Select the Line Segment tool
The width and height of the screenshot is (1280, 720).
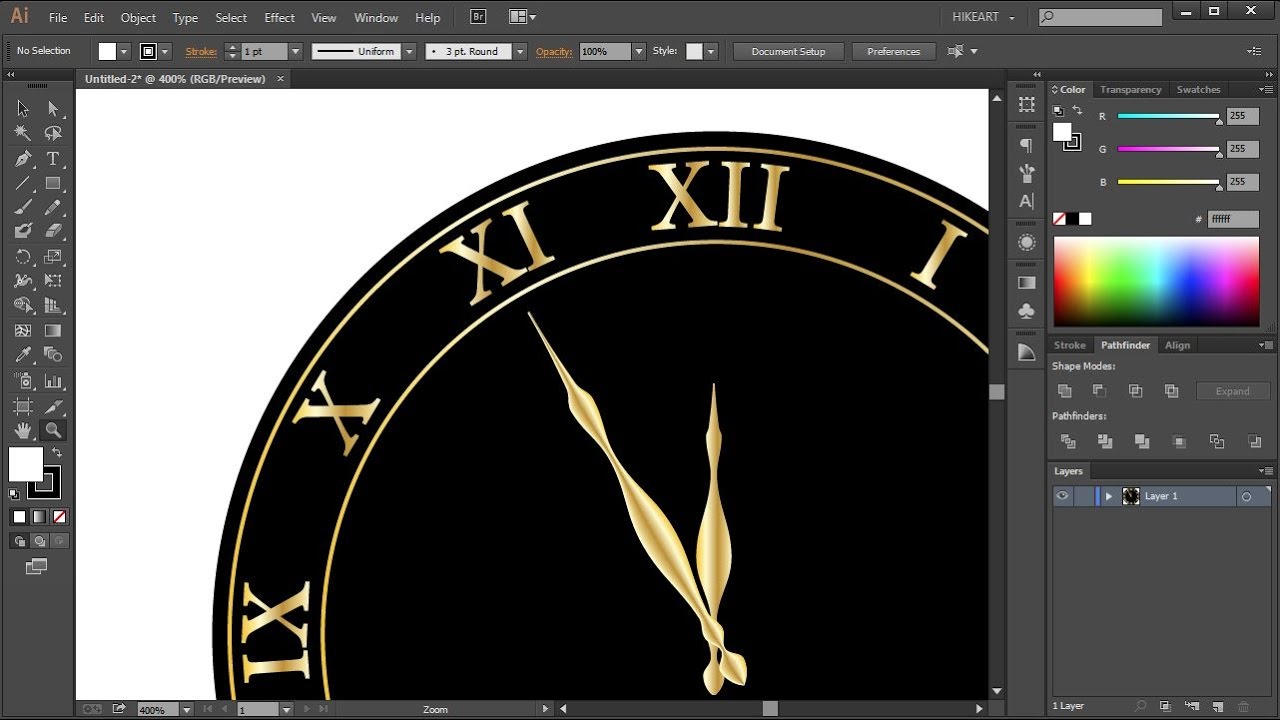(x=23, y=183)
